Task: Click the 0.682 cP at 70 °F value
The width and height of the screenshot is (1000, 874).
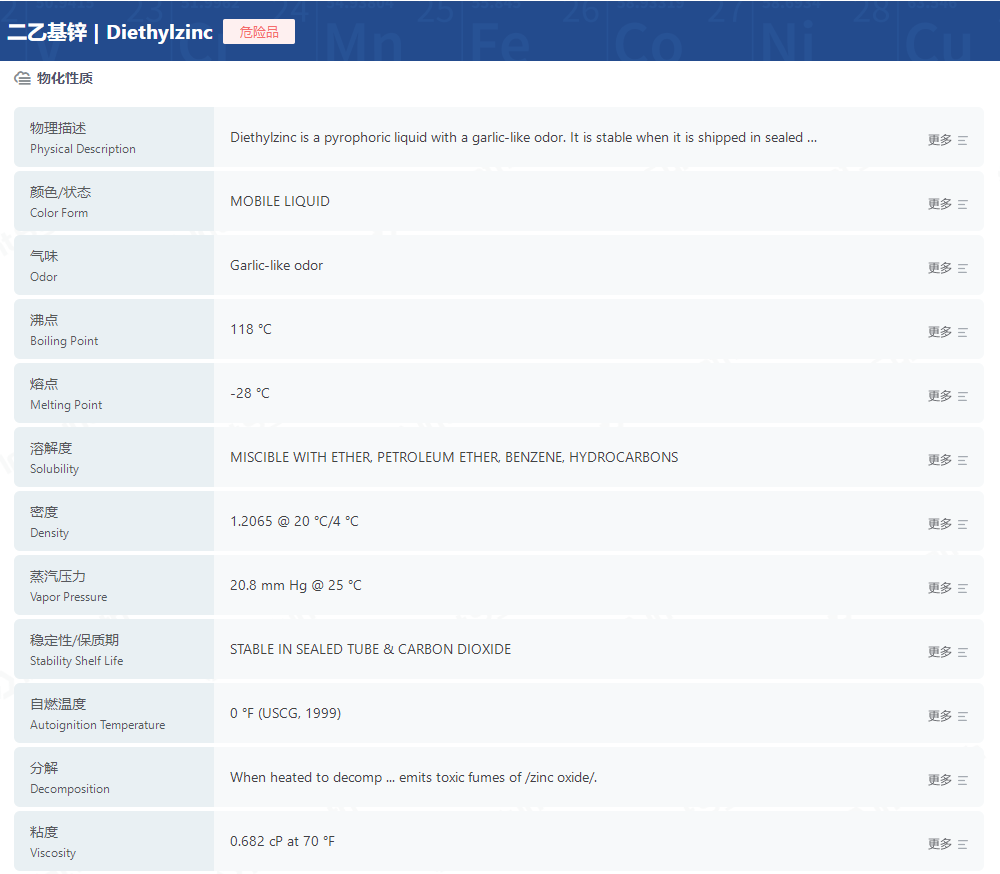Action: 282,841
